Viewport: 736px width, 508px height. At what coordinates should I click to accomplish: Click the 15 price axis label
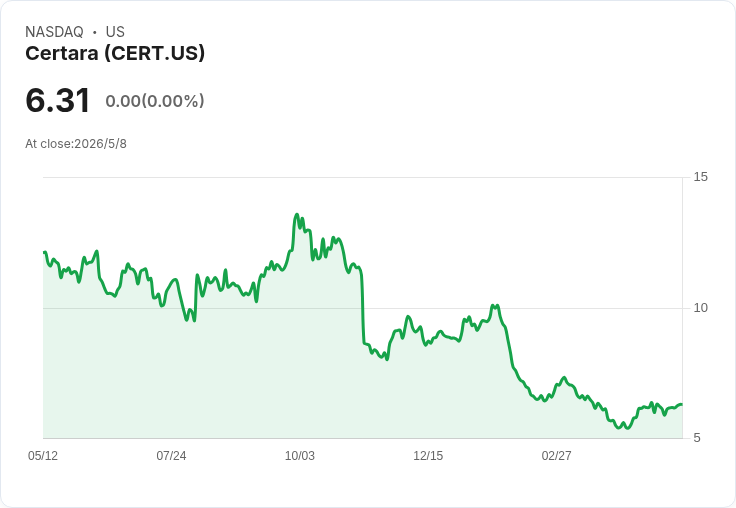click(700, 177)
